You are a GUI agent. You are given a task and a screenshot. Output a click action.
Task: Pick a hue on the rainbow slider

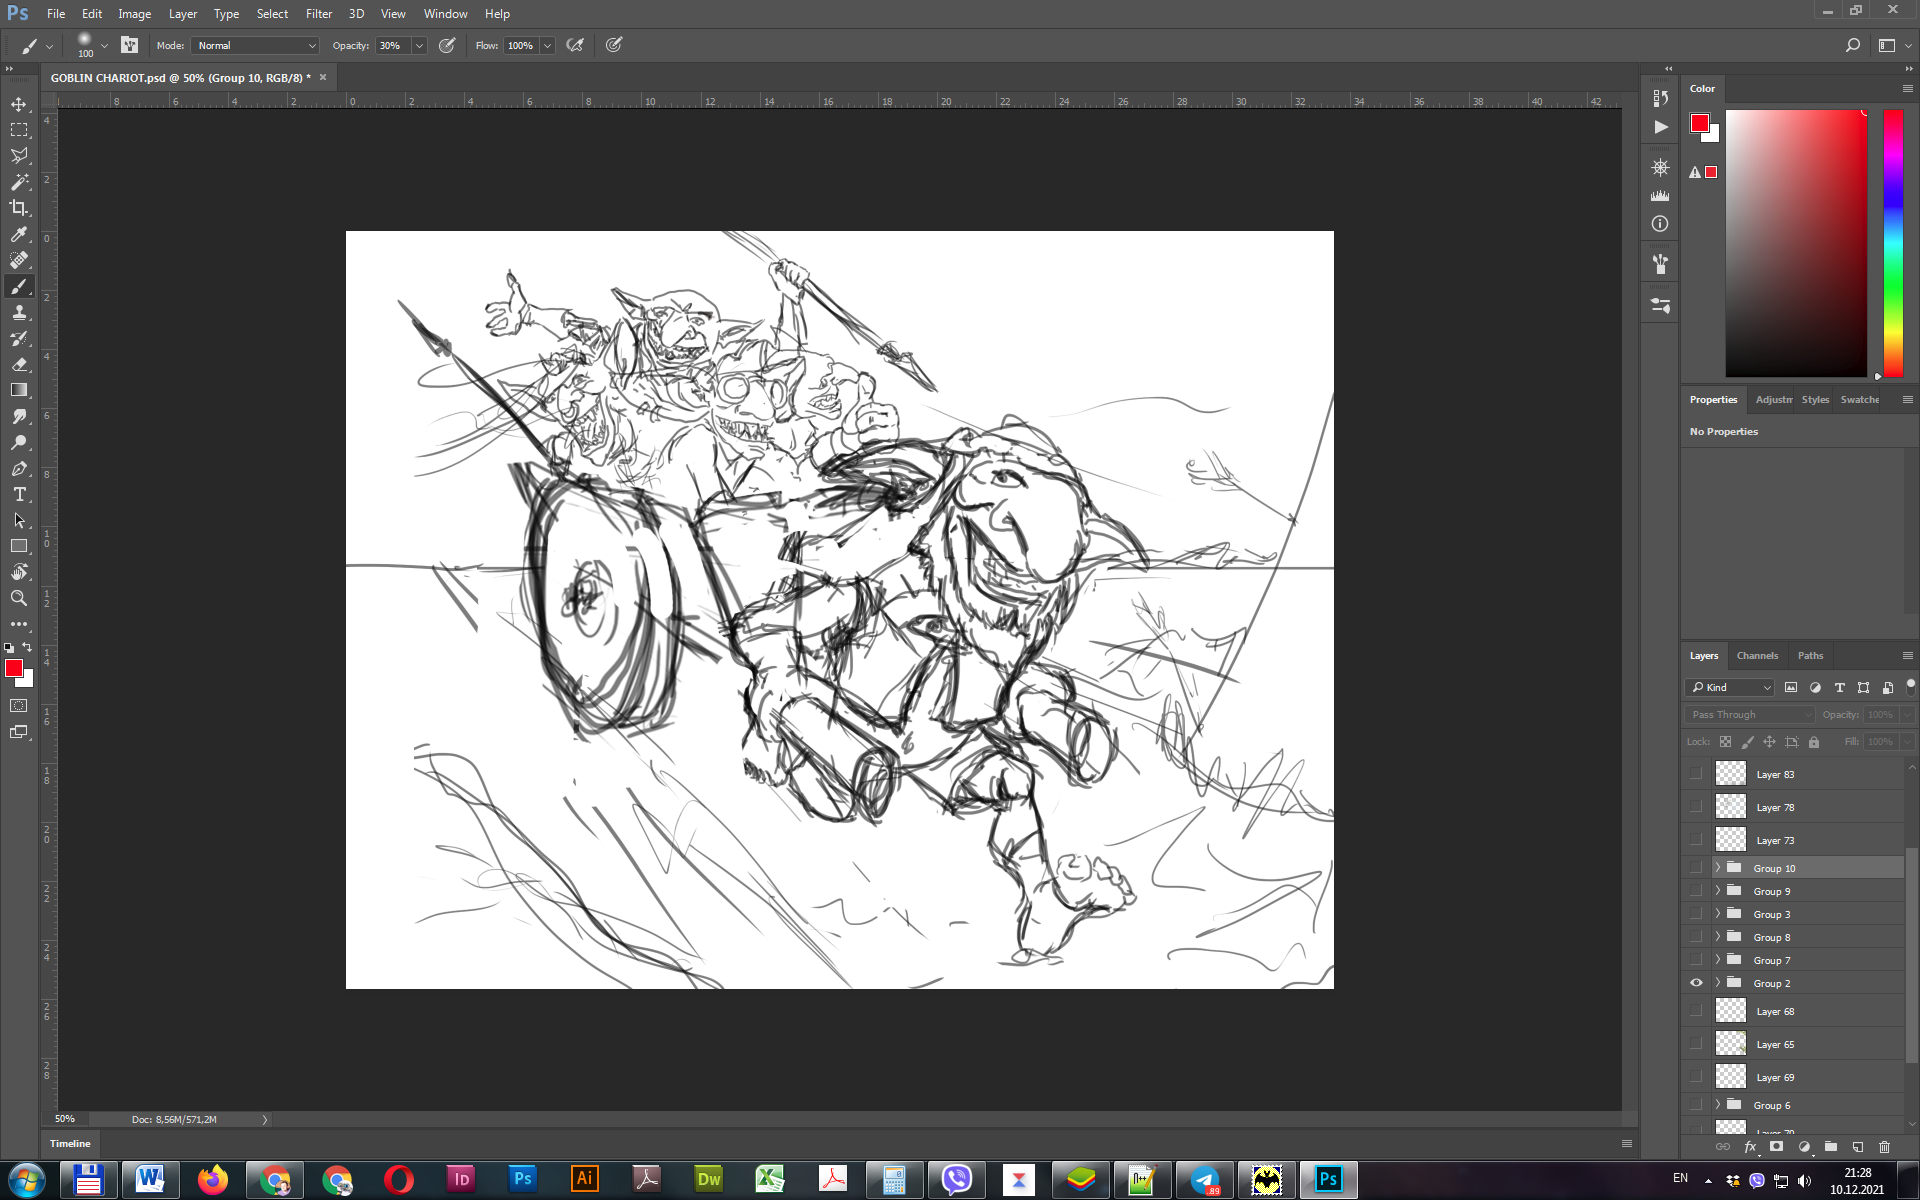pyautogui.click(x=1893, y=243)
